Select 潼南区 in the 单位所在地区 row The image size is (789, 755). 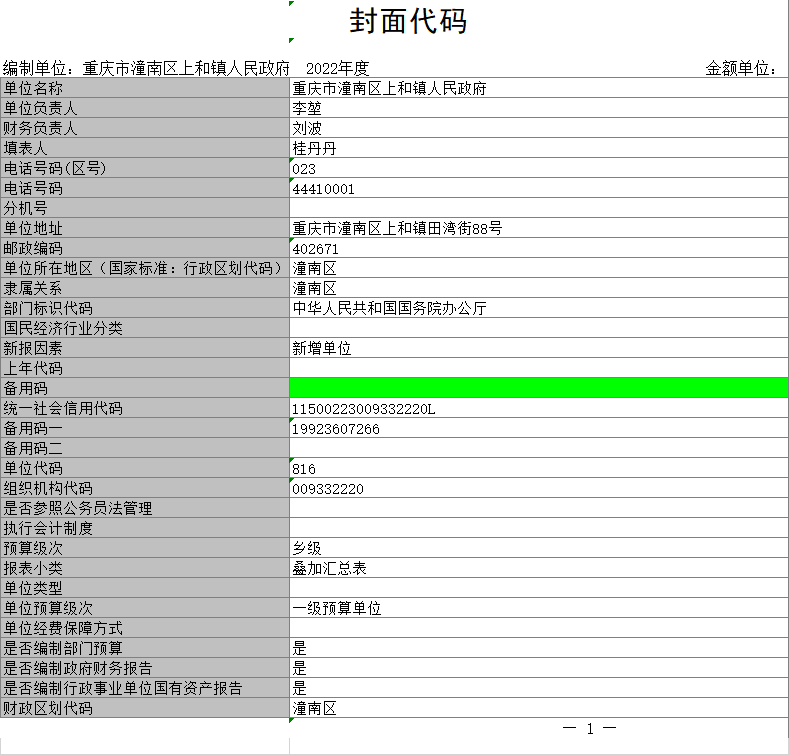pos(539,268)
